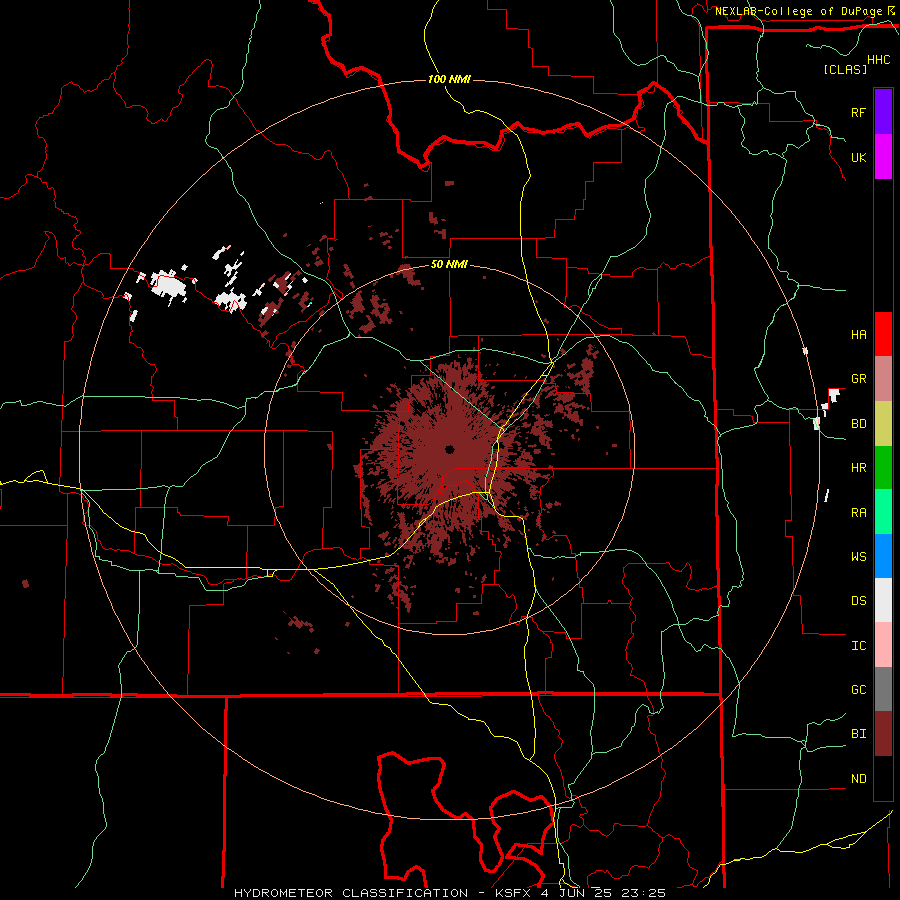The height and width of the screenshot is (900, 900).
Task: Click the BI legend label
Action: tap(858, 734)
